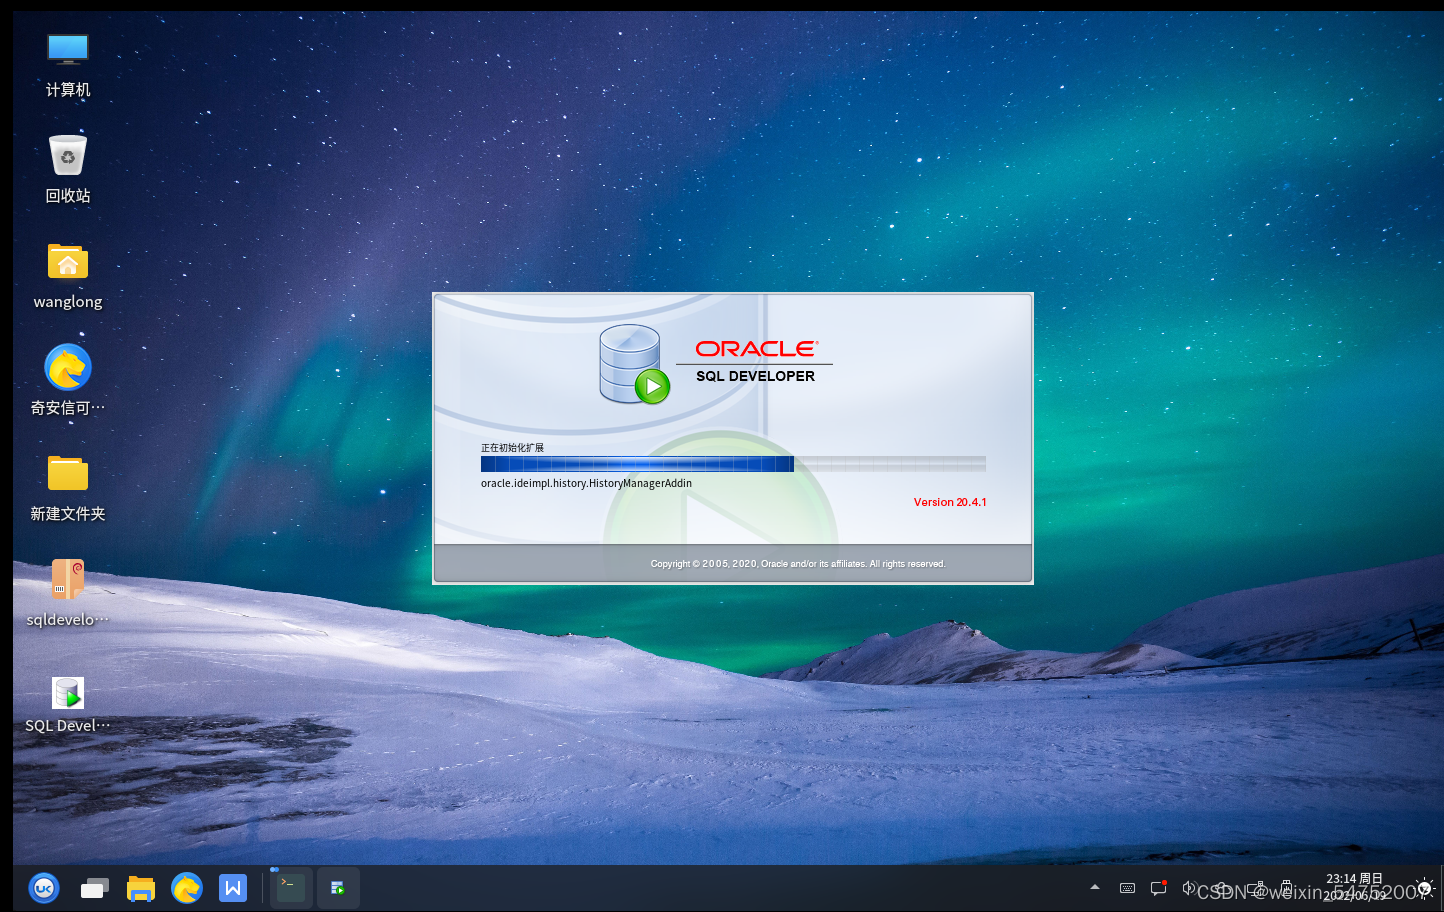Viewport: 1444px width, 912px height.
Task: Click the volume speaker tray icon
Action: (x=1189, y=887)
